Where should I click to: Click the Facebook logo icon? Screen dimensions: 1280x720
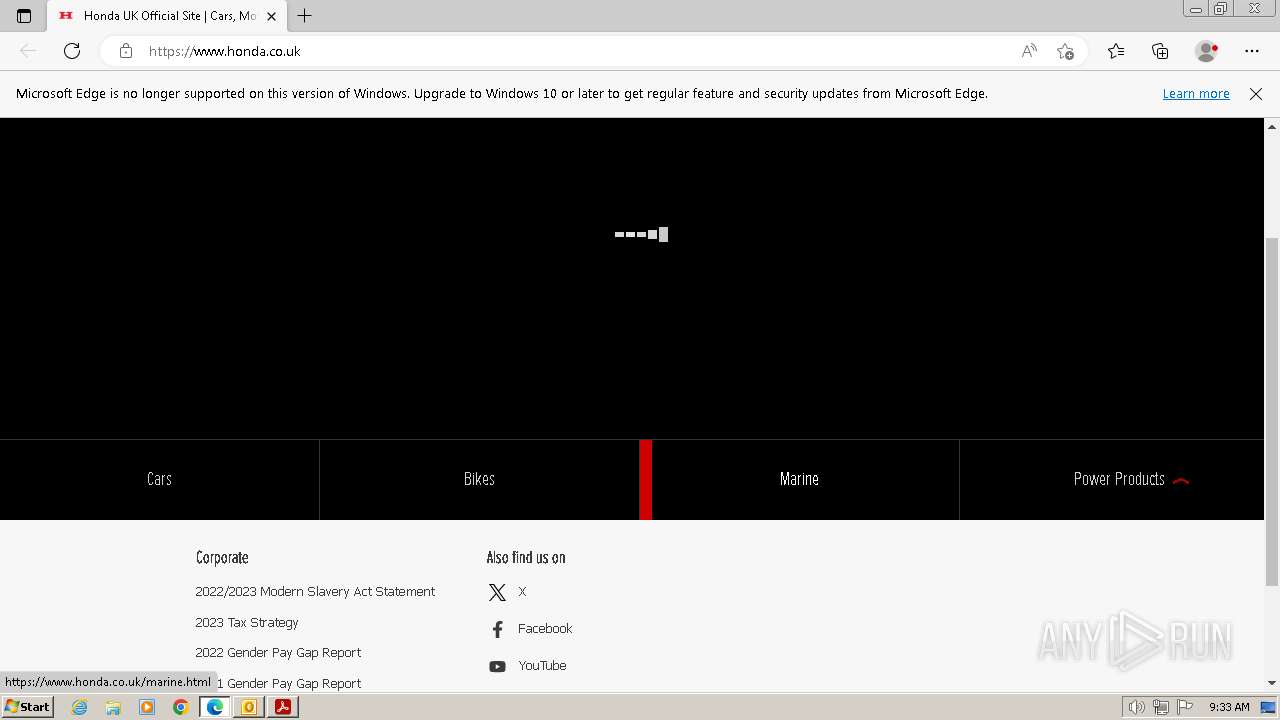coord(497,629)
